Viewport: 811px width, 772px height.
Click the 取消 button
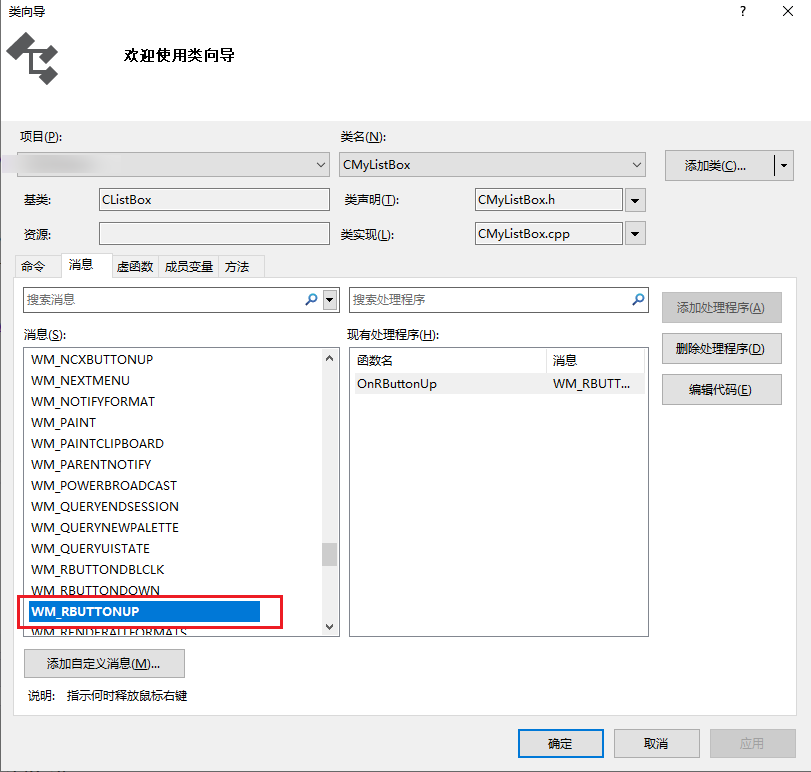pyautogui.click(x=656, y=743)
